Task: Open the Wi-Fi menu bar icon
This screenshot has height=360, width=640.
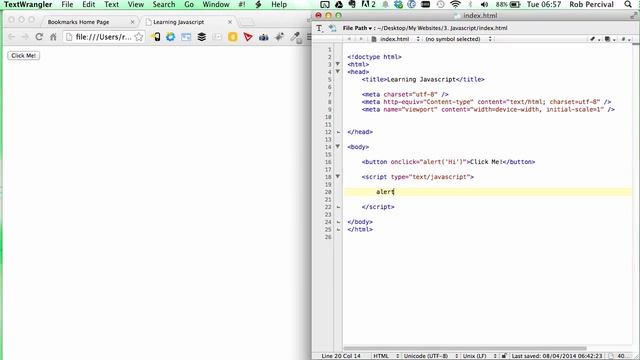Action: tap(455, 4)
